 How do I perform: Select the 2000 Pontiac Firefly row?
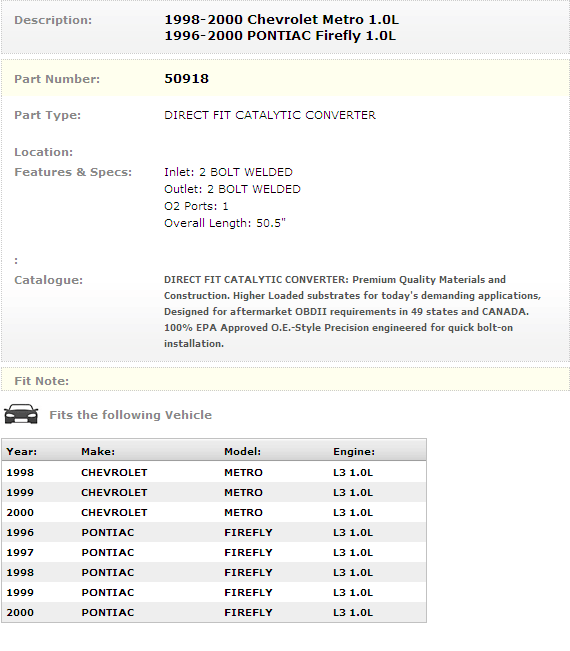tap(214, 612)
